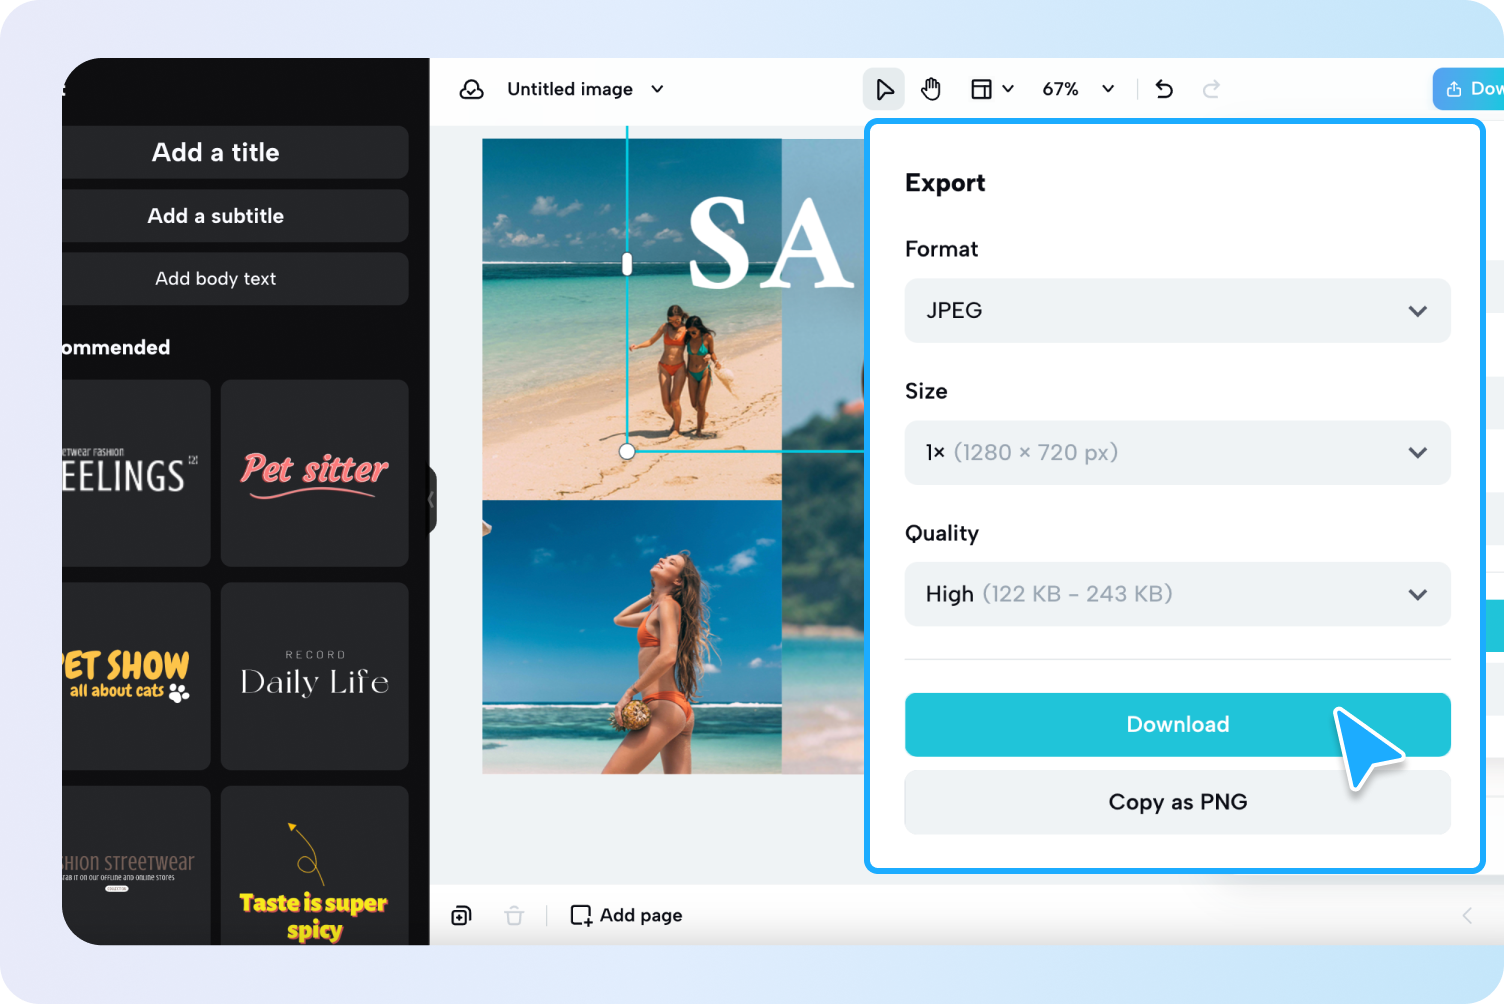Open the Quality dropdown set to High

1177,594
